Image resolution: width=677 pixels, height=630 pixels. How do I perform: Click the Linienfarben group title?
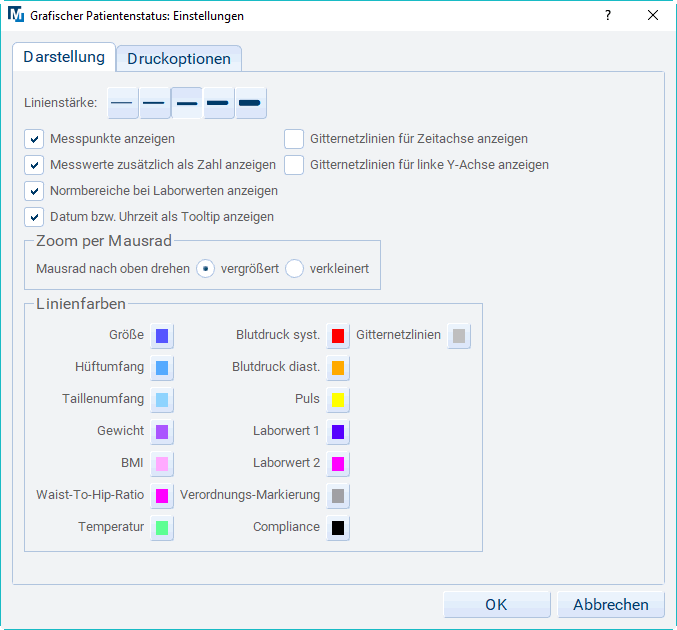click(x=81, y=304)
